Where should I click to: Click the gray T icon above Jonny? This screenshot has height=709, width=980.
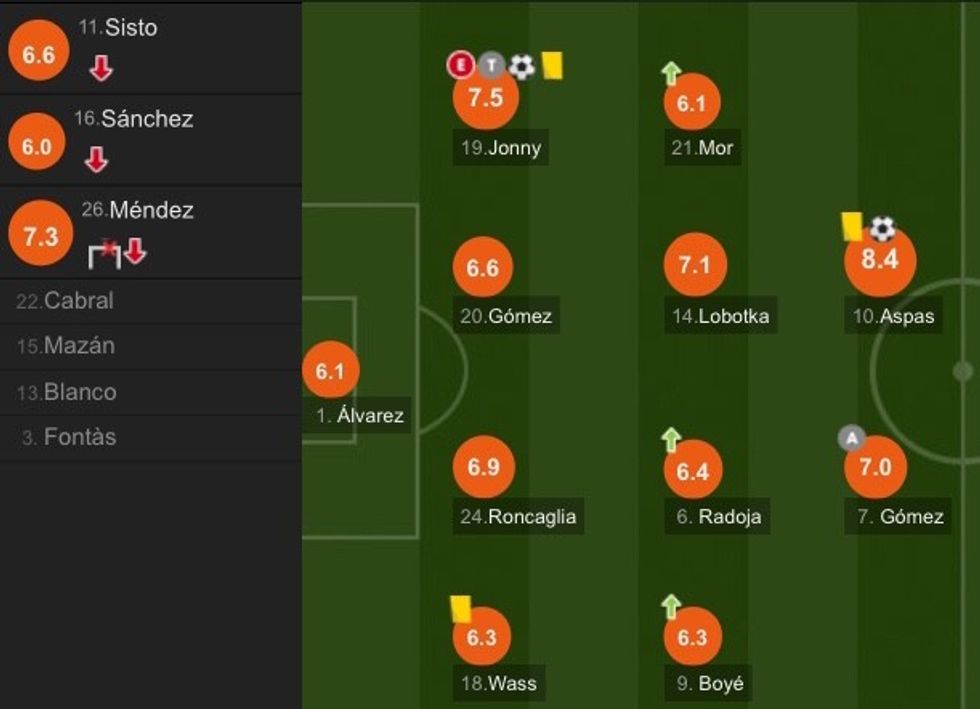[x=490, y=66]
